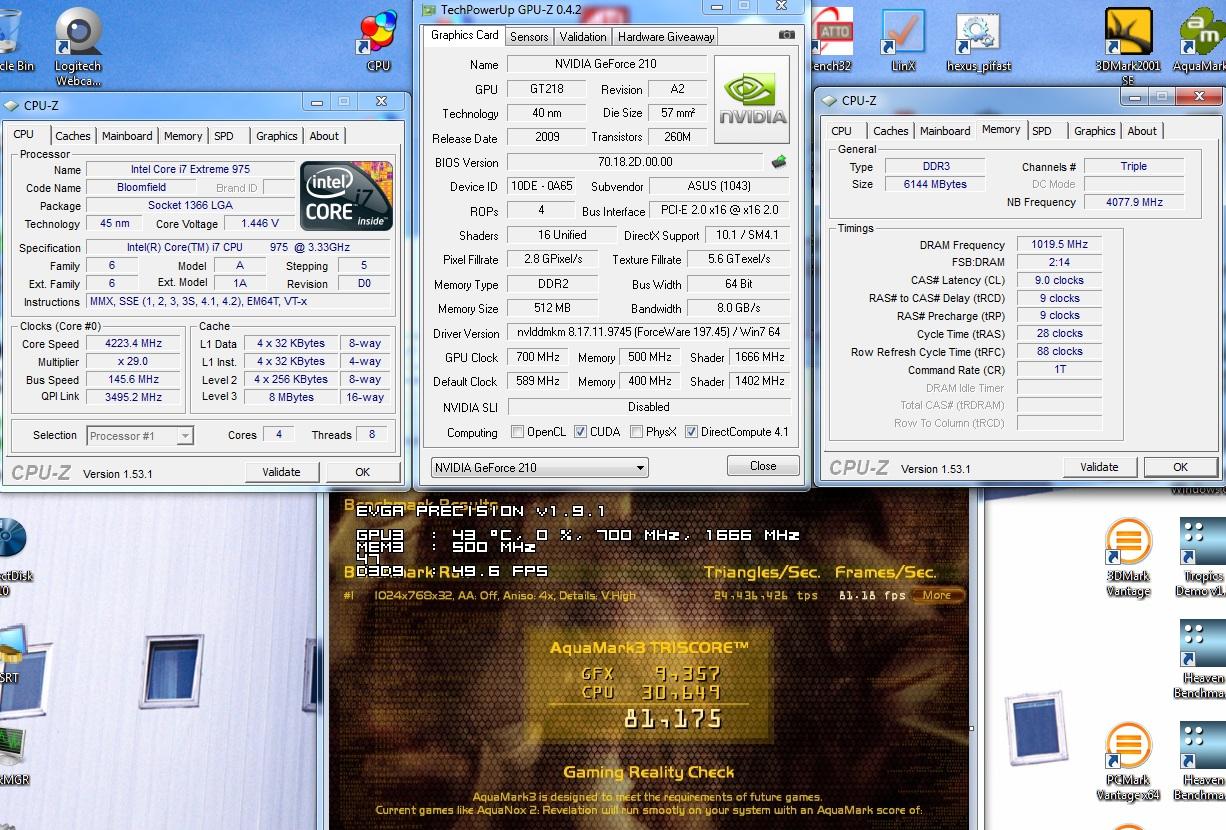Click OK in the left CPU-Z window
The height and width of the screenshot is (830, 1226).
[x=362, y=472]
